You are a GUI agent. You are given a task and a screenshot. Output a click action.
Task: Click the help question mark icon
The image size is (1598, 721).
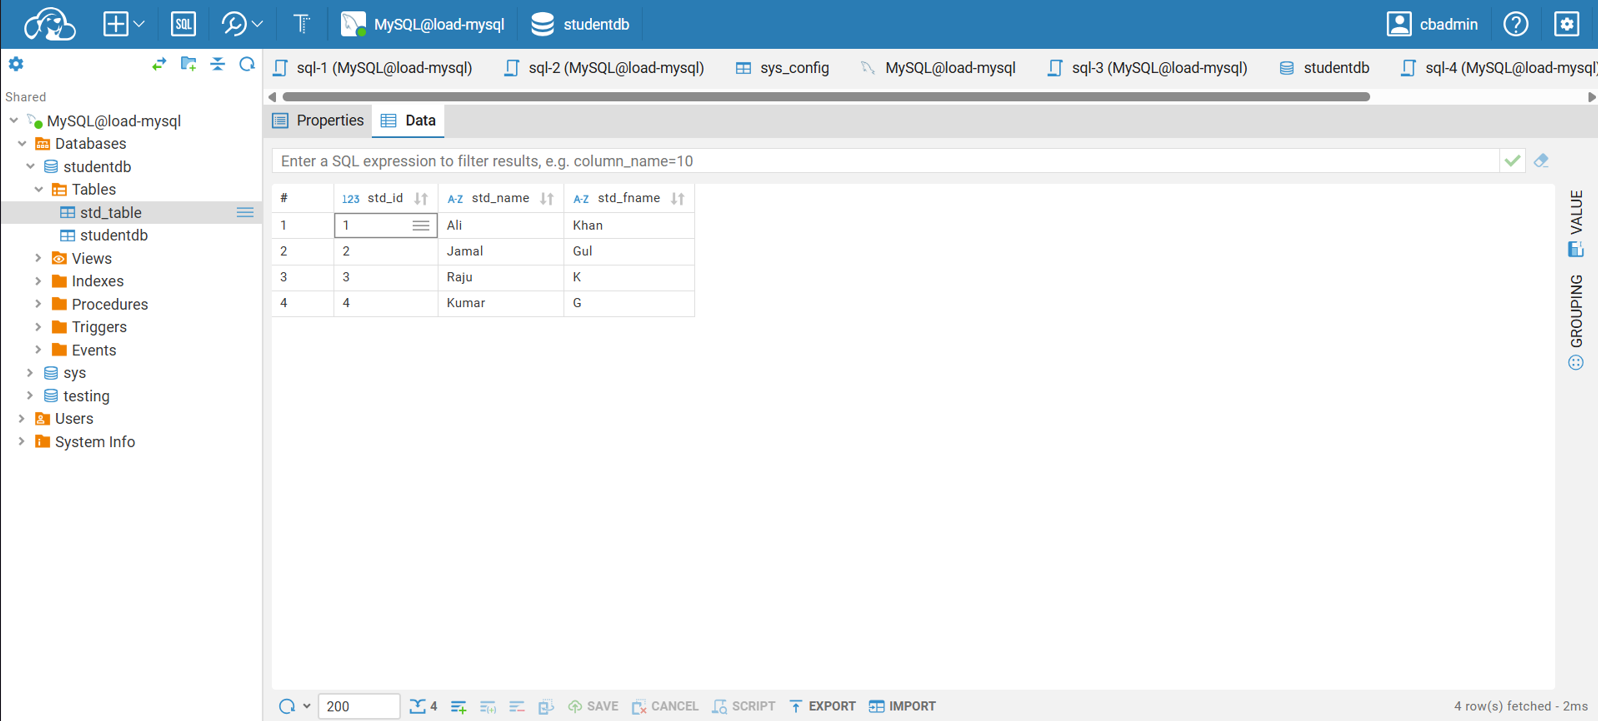(x=1515, y=24)
